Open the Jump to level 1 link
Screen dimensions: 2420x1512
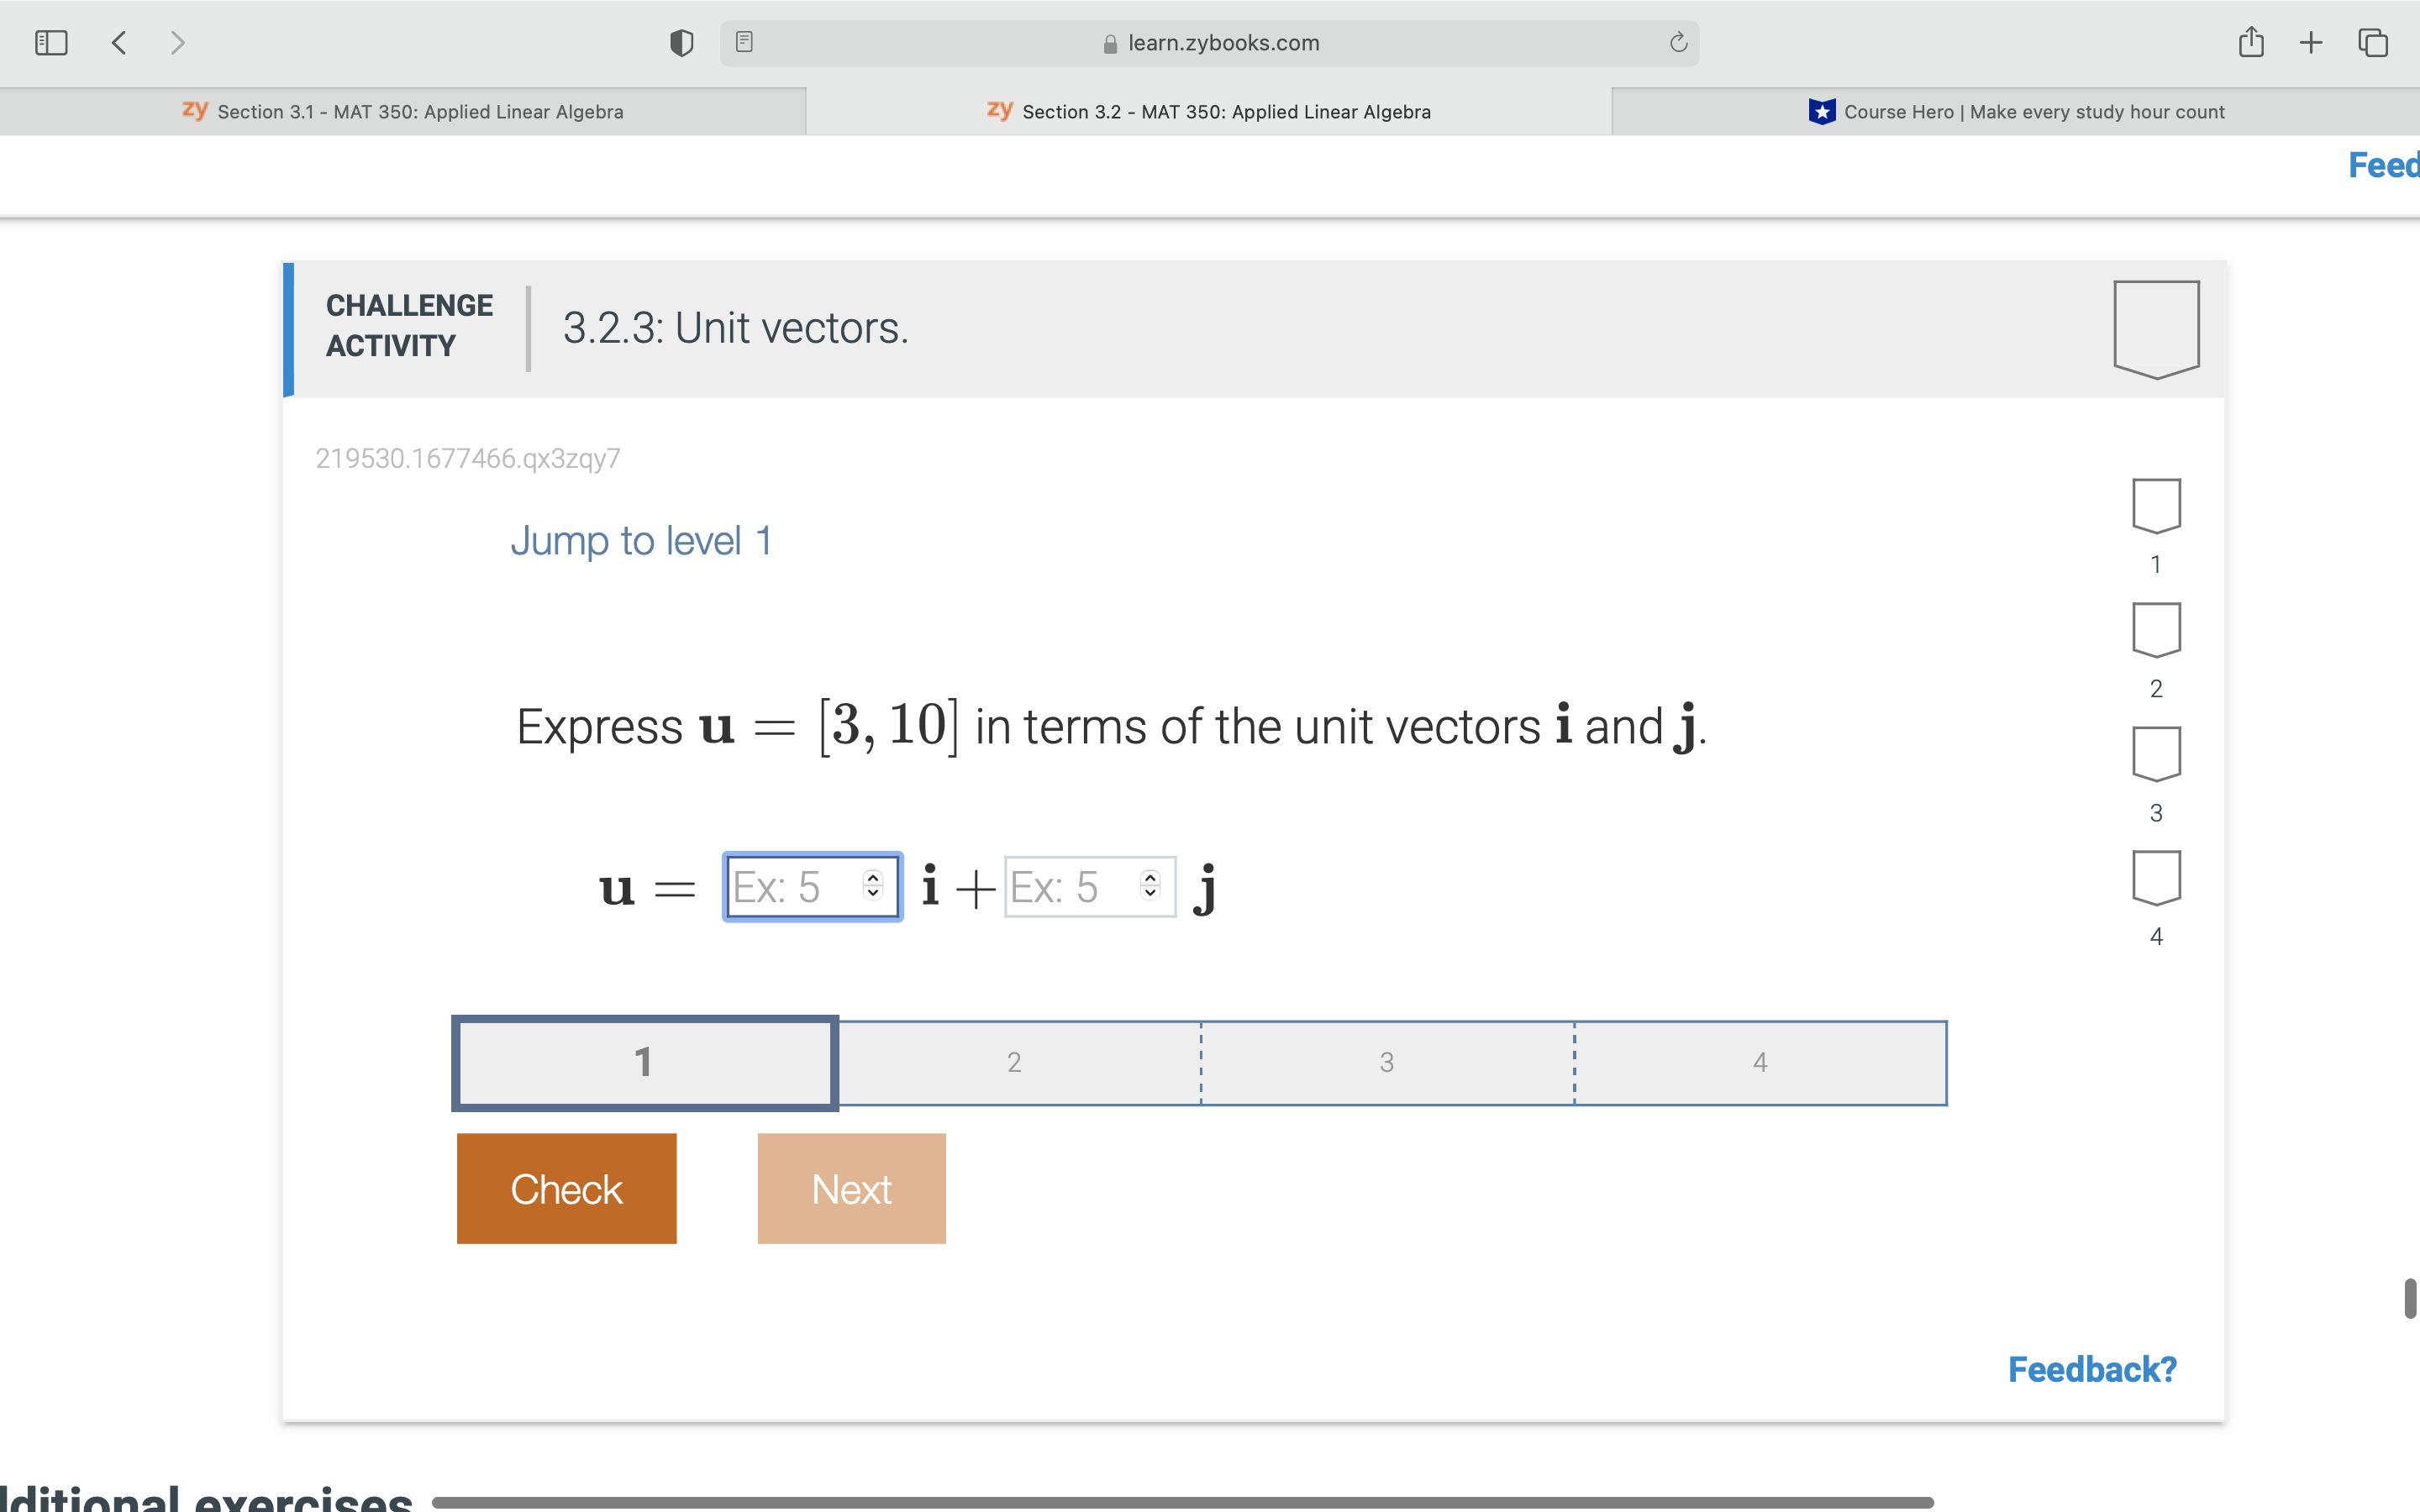click(x=641, y=541)
